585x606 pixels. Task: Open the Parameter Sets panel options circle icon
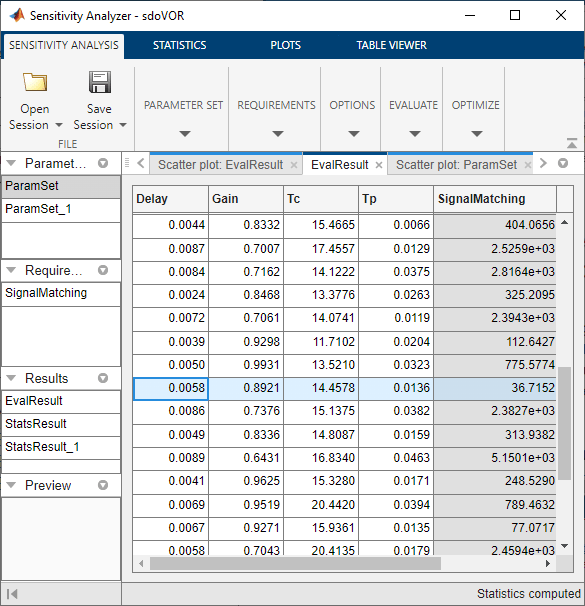point(103,163)
